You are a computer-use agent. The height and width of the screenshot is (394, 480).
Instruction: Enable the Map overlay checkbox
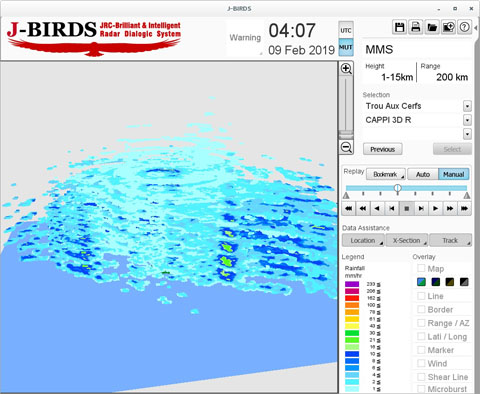pyautogui.click(x=421, y=268)
